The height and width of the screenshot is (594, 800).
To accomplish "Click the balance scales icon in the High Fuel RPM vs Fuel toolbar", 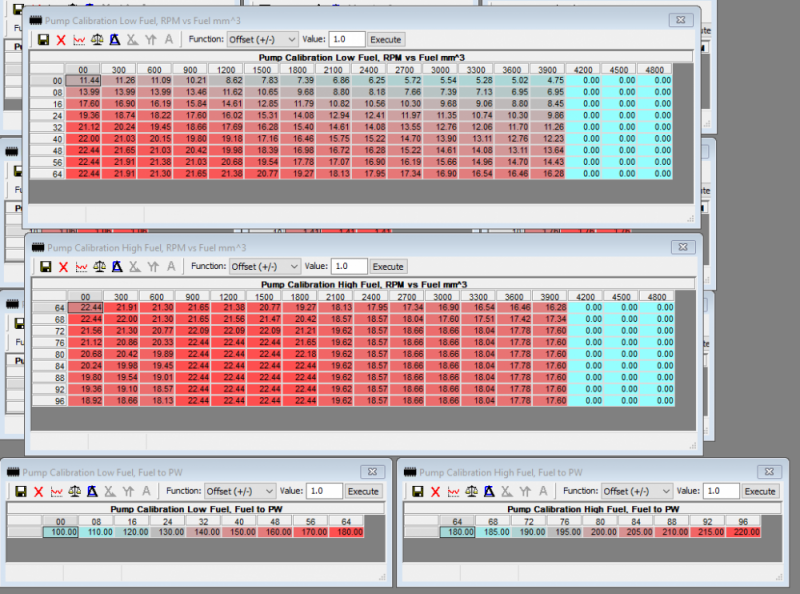I will 98,267.
